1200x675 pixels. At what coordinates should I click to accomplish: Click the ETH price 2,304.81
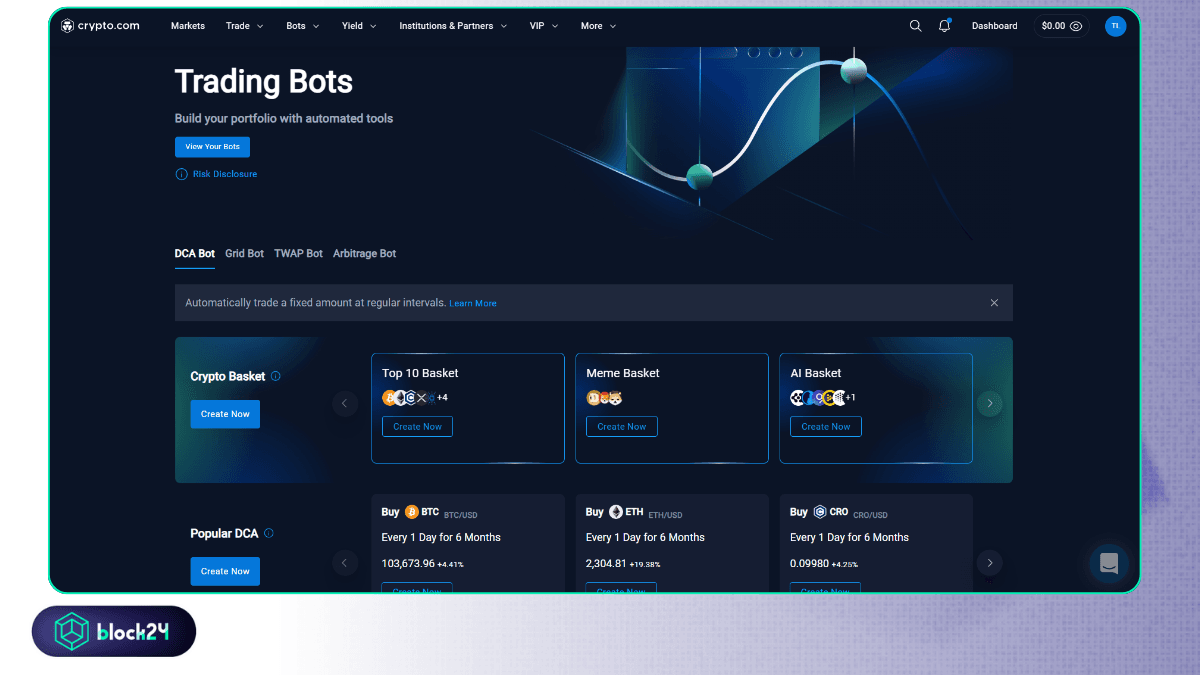(606, 563)
